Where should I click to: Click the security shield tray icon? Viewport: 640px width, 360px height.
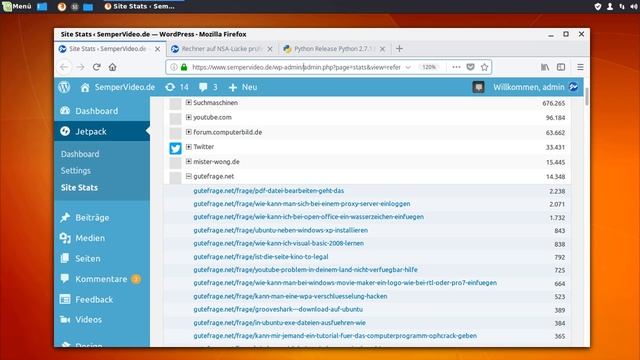click(598, 7)
